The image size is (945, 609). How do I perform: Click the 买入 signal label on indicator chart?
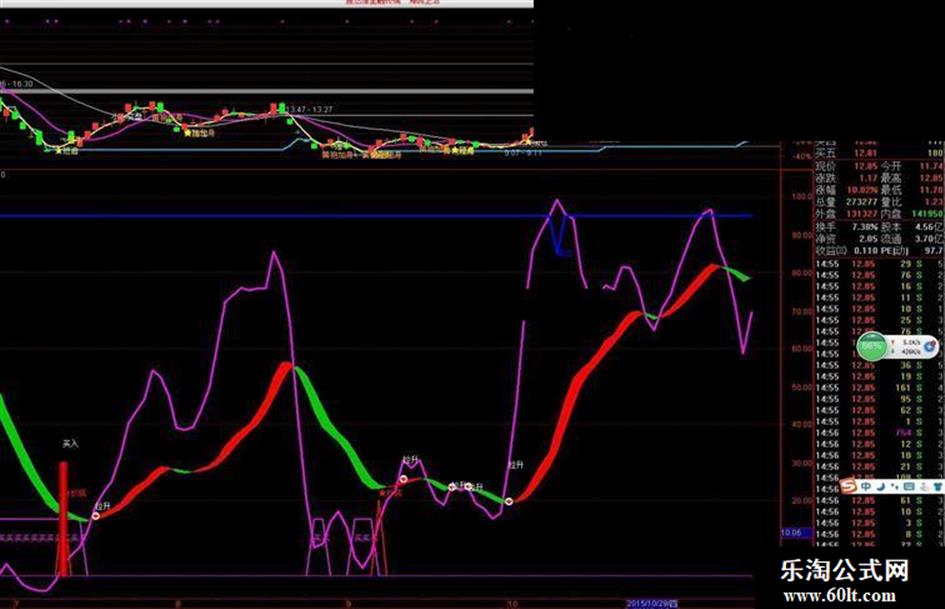point(71,444)
